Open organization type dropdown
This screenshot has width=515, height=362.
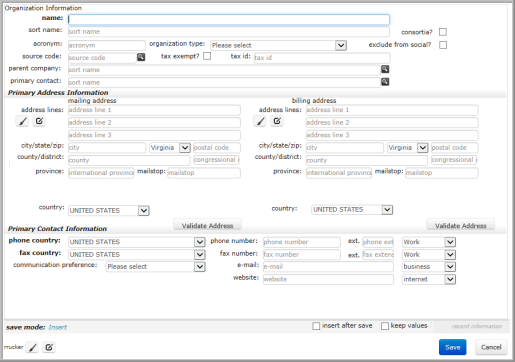click(x=278, y=45)
